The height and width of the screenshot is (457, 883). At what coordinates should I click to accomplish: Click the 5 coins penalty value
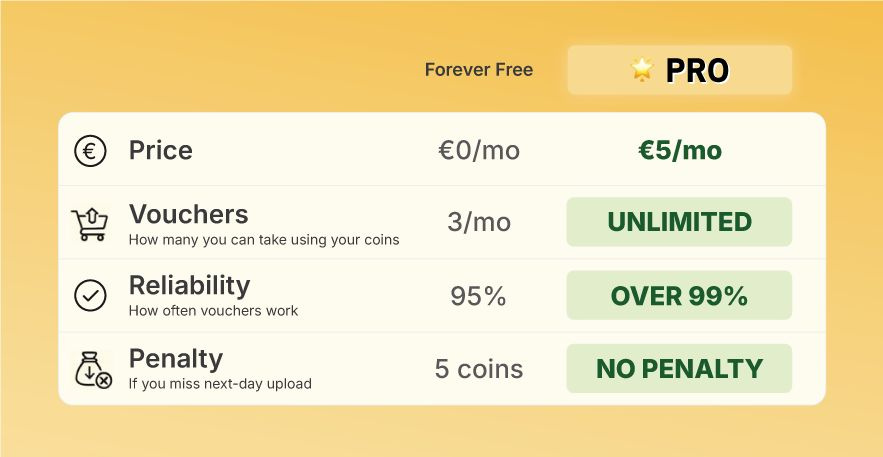coord(479,369)
